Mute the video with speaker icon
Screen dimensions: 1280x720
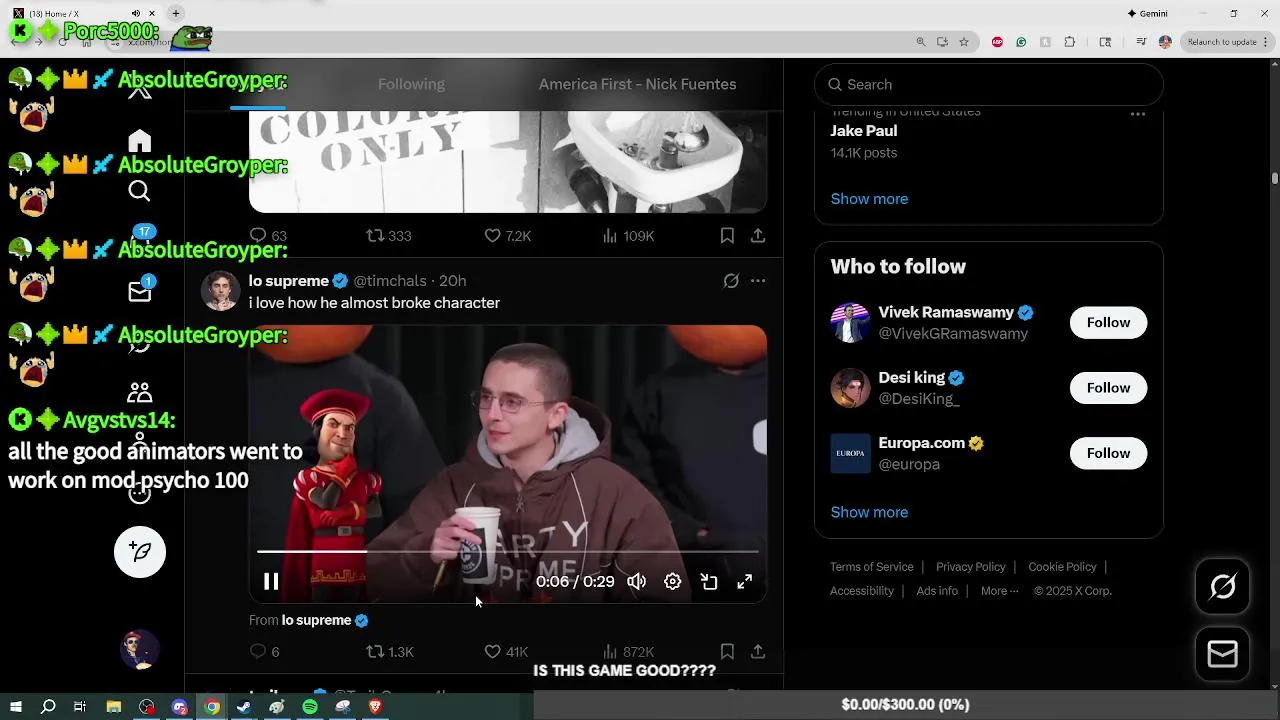[637, 582]
